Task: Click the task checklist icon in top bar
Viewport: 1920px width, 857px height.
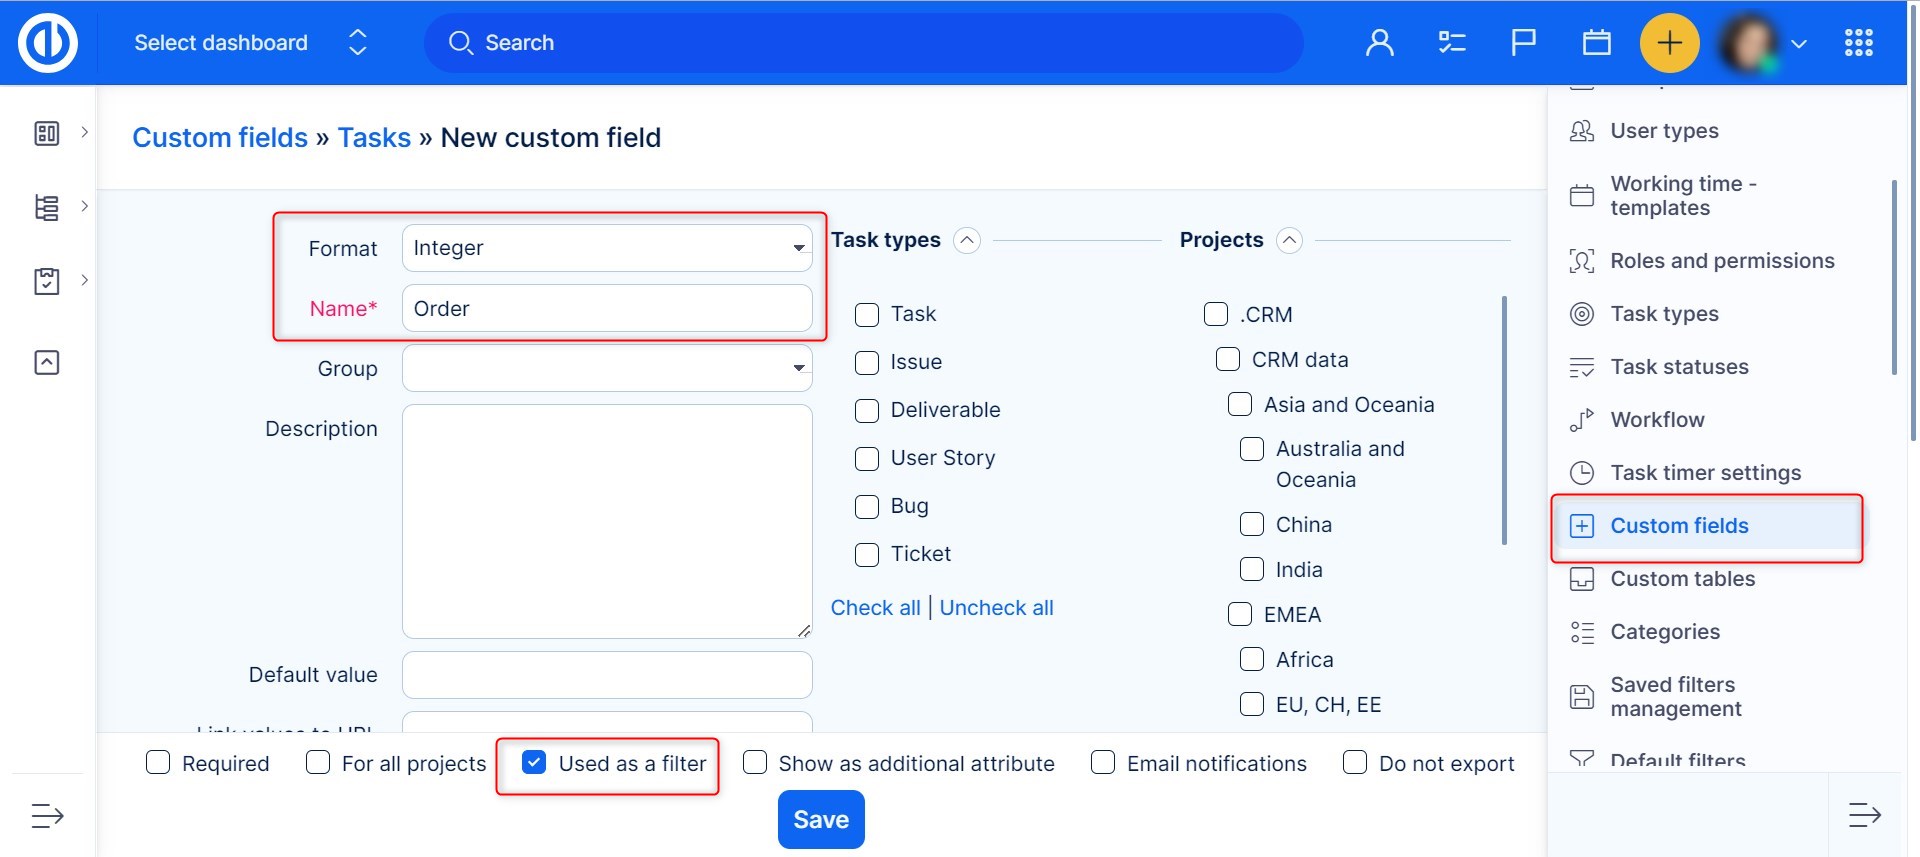Action: pos(1451,43)
